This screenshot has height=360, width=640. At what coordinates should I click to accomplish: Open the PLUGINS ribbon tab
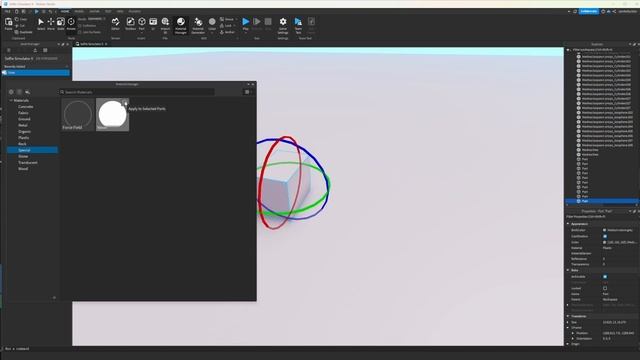(135, 11)
